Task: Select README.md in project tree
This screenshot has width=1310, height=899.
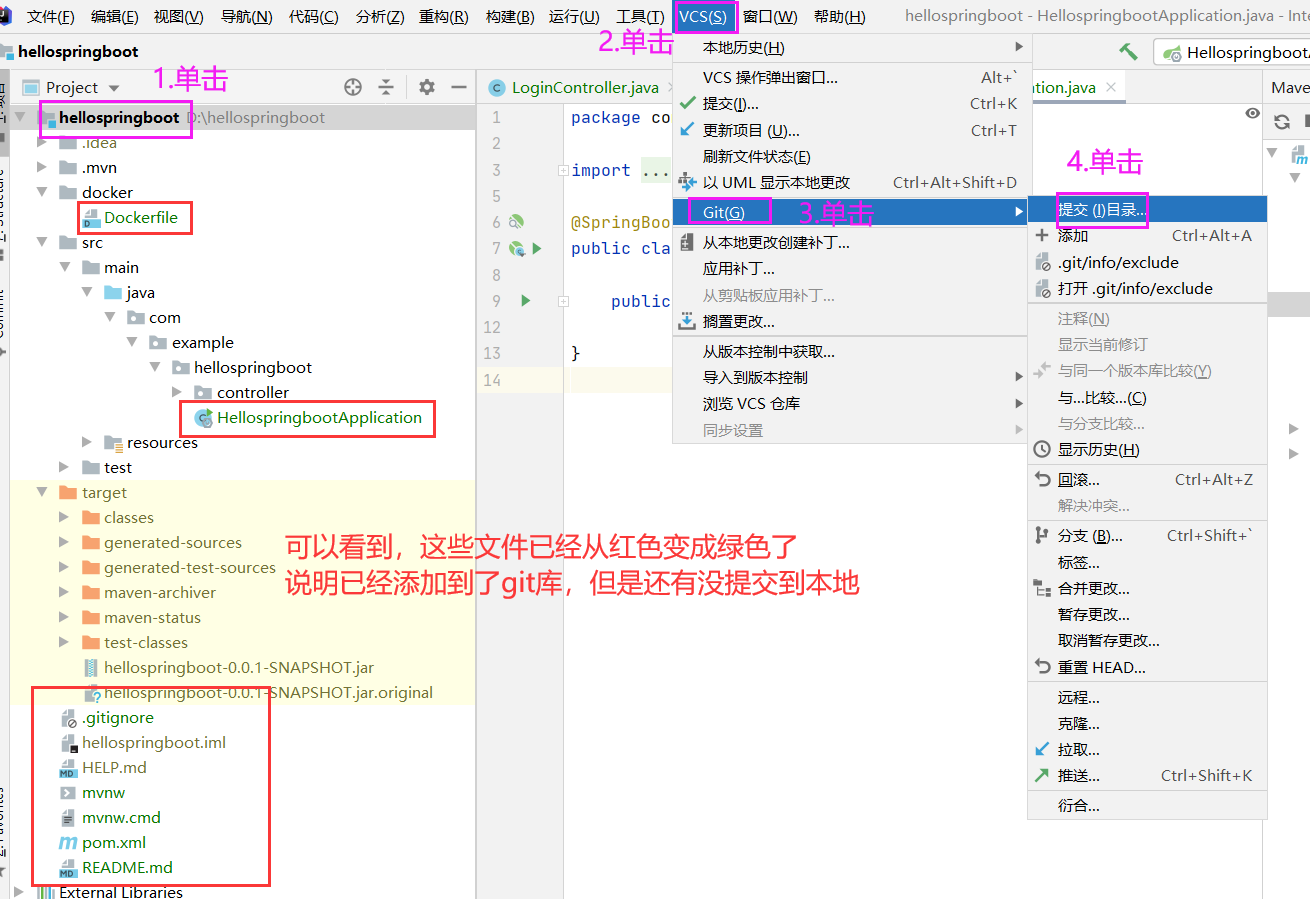Action: [x=127, y=867]
